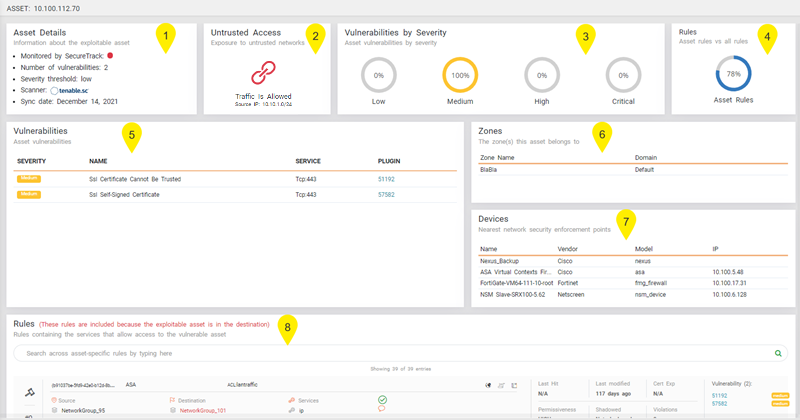
Task: Click the NetworkGroup_101 destination link
Action: [203, 409]
